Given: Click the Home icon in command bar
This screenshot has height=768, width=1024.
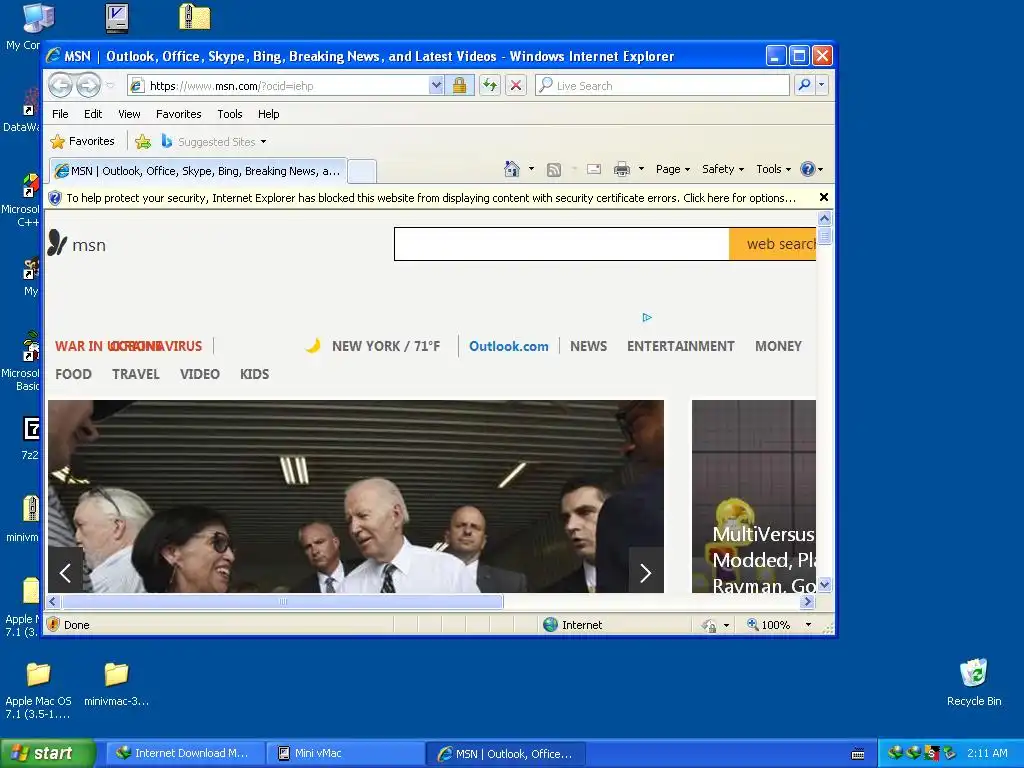Looking at the screenshot, I should [512, 169].
